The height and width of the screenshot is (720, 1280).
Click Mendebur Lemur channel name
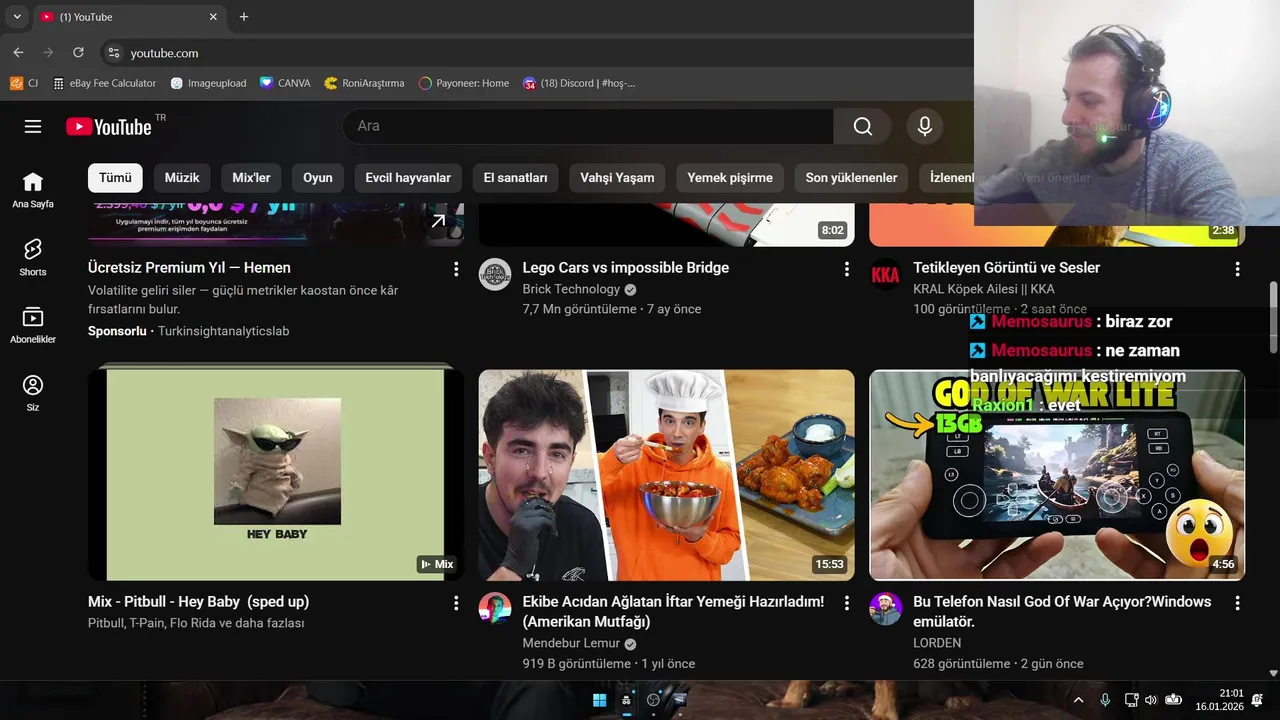click(x=571, y=643)
